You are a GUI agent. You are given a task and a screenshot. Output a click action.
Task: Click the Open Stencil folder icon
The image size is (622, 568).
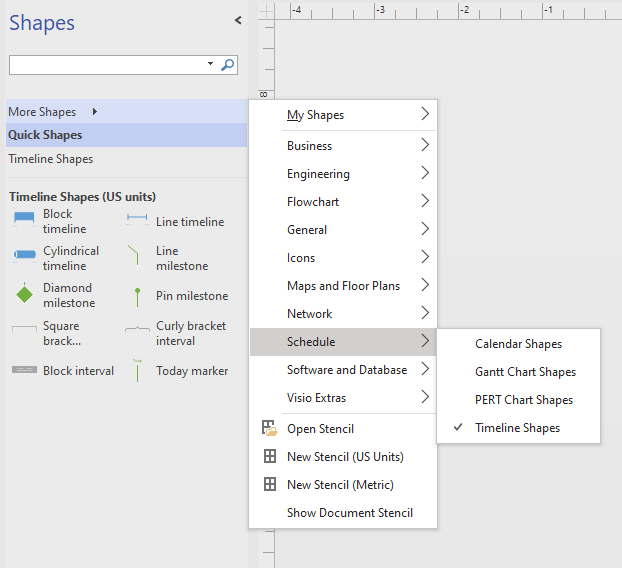[269, 428]
